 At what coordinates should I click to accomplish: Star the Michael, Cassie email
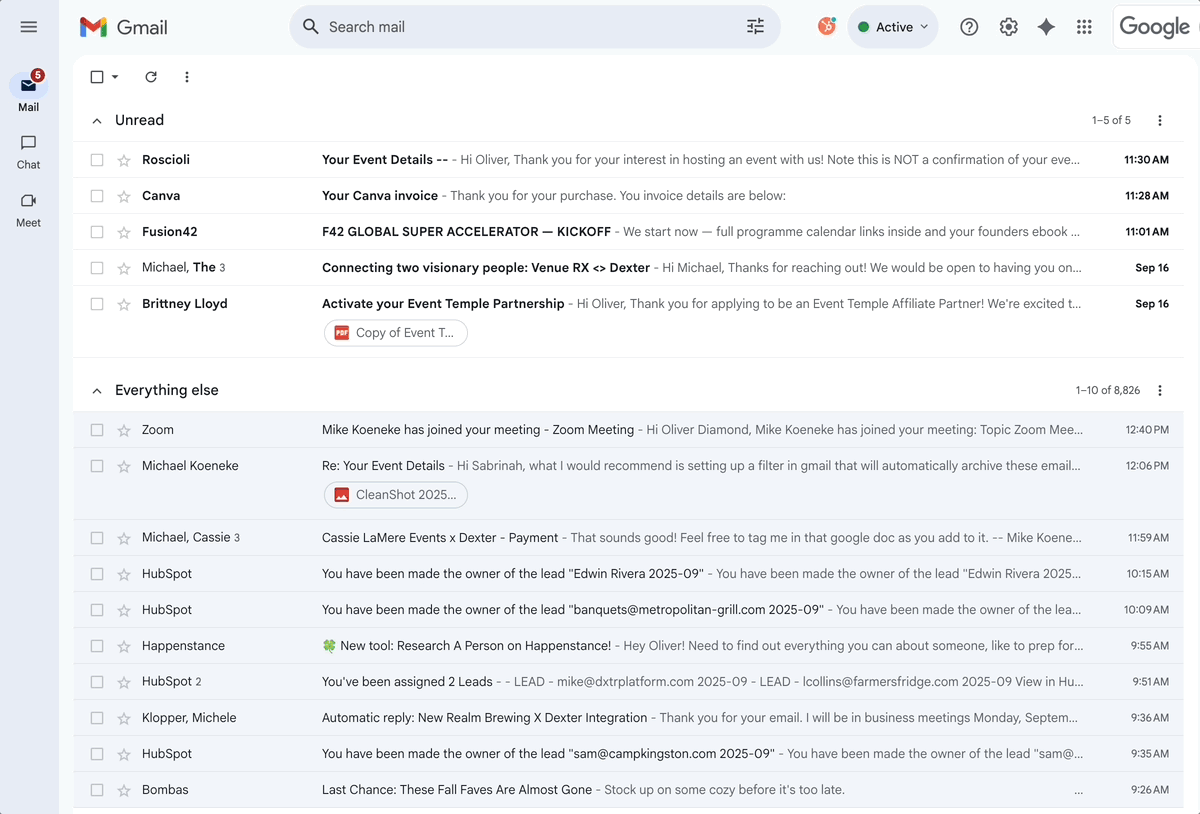click(x=124, y=538)
